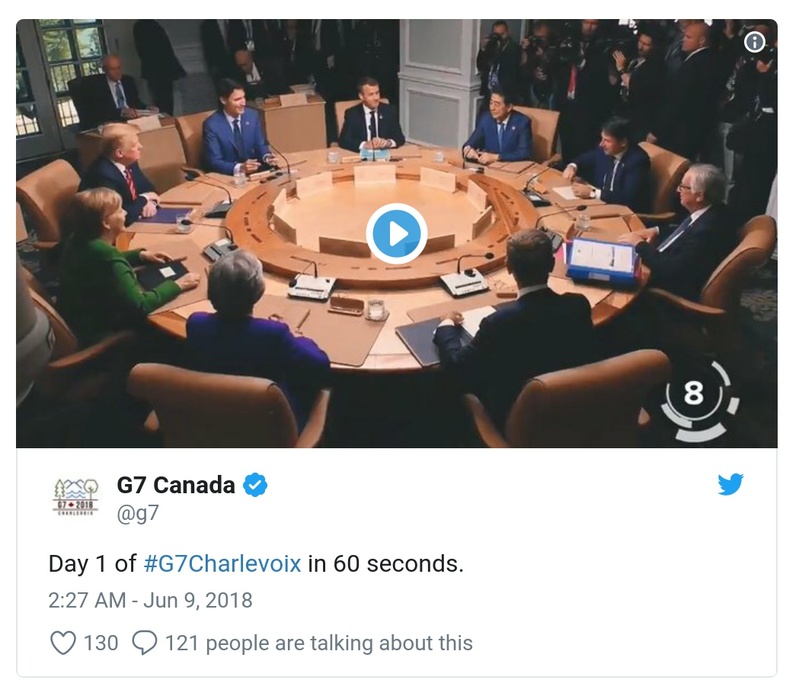The width and height of the screenshot is (799, 696).
Task: Click the @g7 handle
Action: (x=138, y=513)
